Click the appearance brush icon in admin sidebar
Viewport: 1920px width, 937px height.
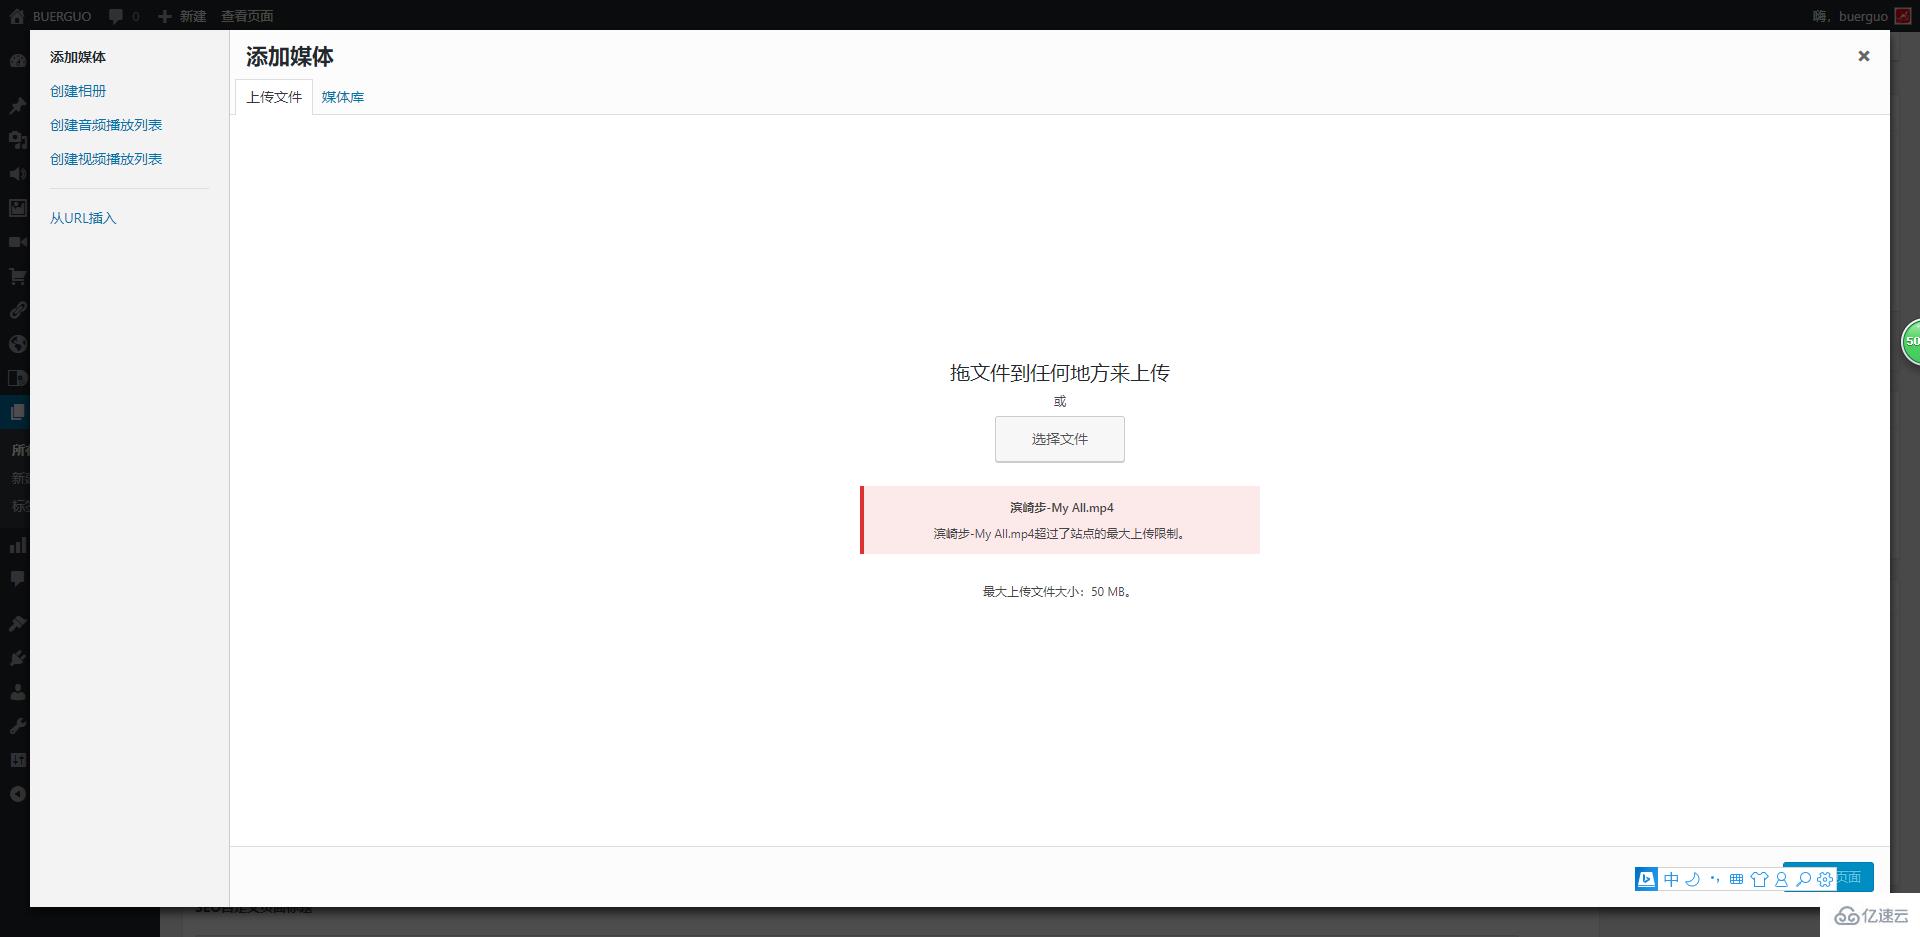point(17,624)
